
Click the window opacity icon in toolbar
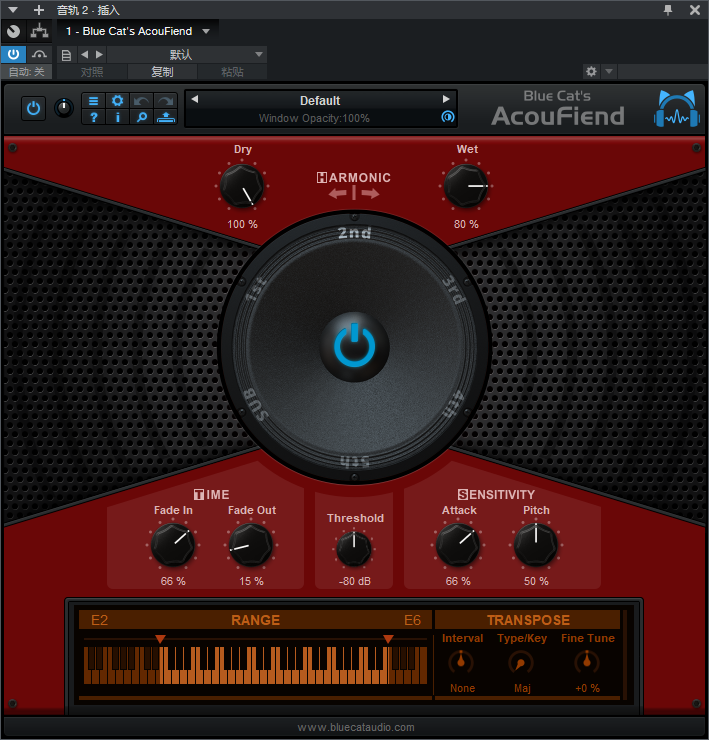[x=165, y=117]
